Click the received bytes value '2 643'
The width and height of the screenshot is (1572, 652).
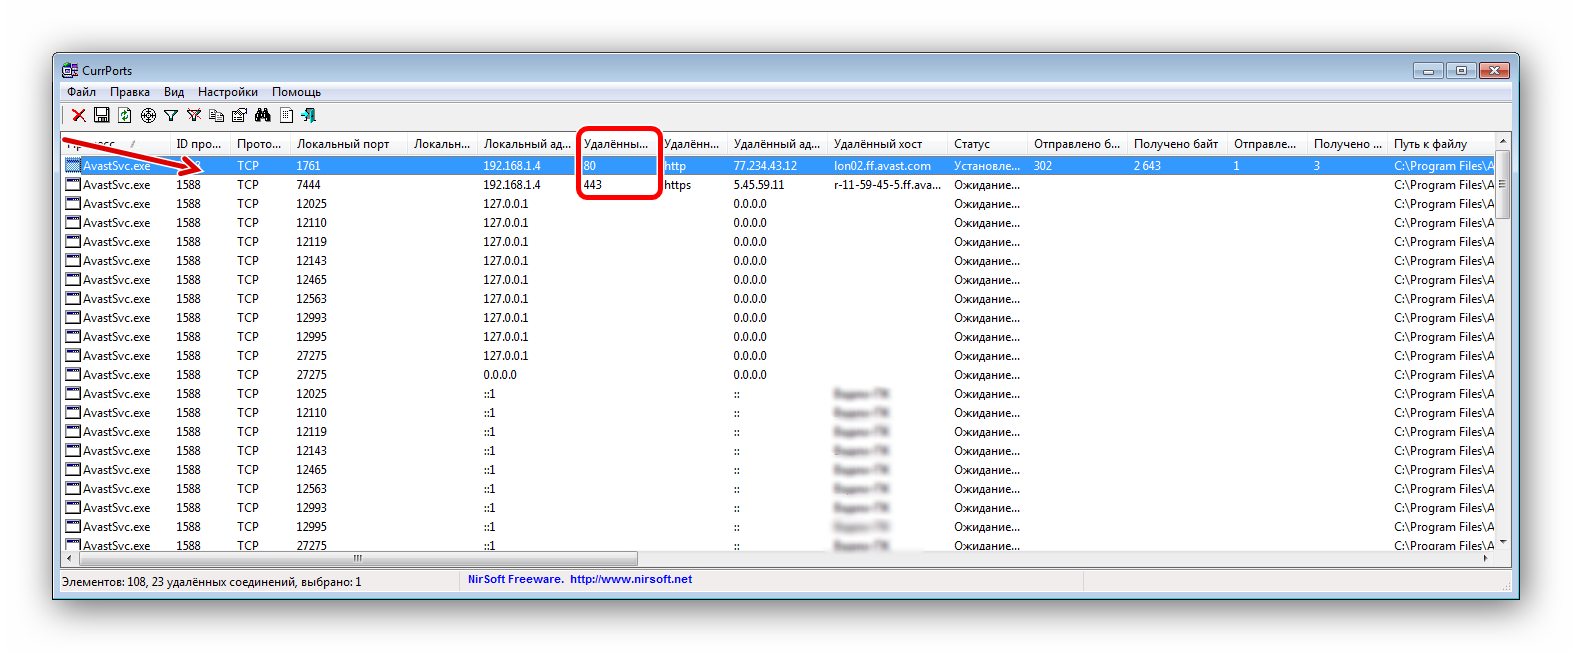(x=1147, y=166)
